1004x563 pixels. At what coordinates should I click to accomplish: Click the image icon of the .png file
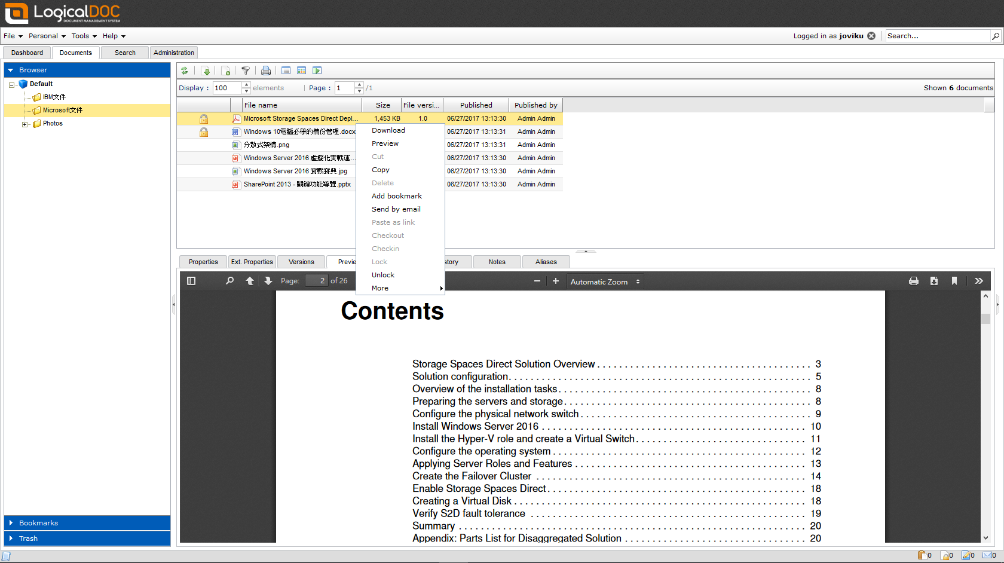(x=236, y=145)
